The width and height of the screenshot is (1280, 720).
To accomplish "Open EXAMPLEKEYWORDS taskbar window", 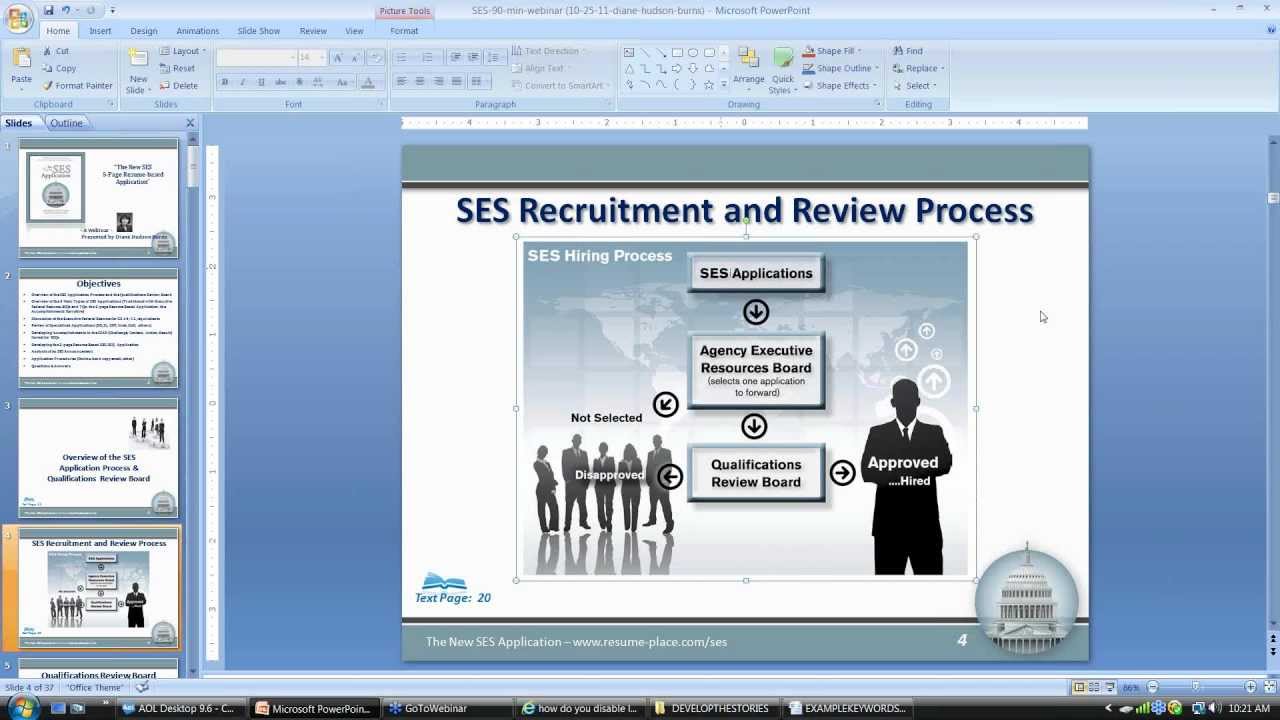I will [846, 708].
